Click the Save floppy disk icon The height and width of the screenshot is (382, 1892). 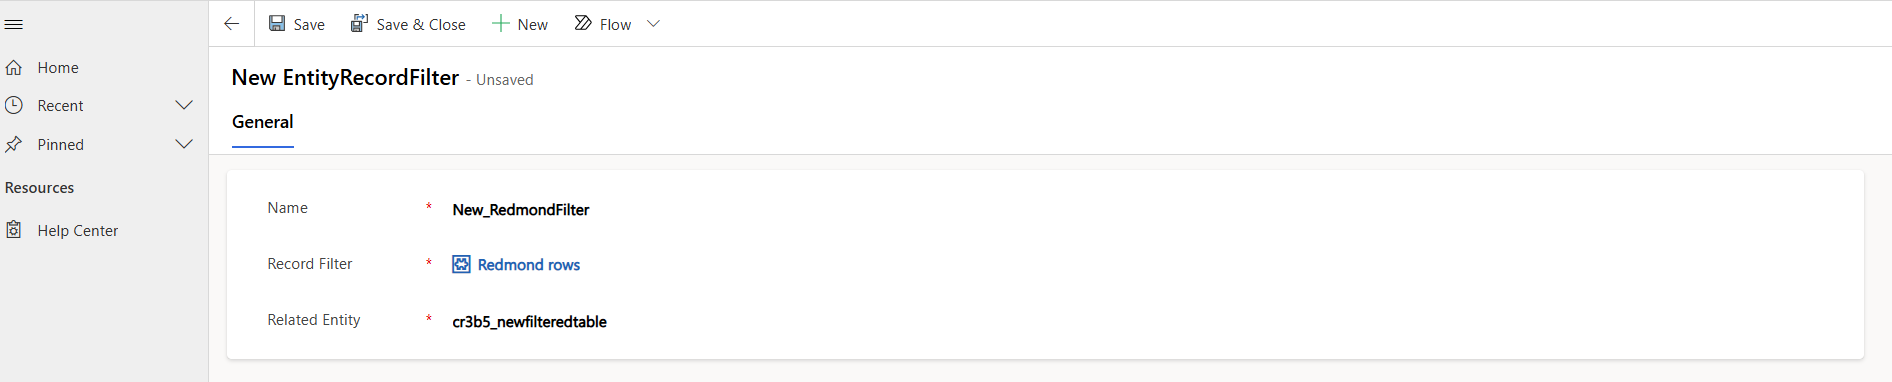[x=277, y=23]
